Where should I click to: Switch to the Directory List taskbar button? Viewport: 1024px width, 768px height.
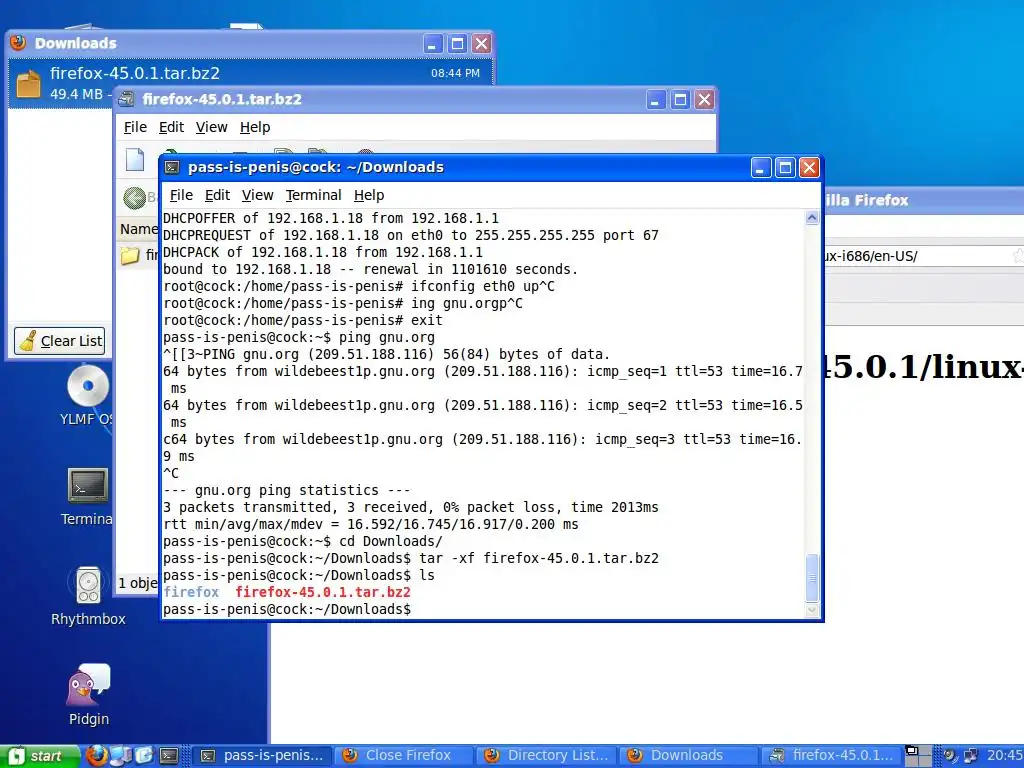coord(547,756)
